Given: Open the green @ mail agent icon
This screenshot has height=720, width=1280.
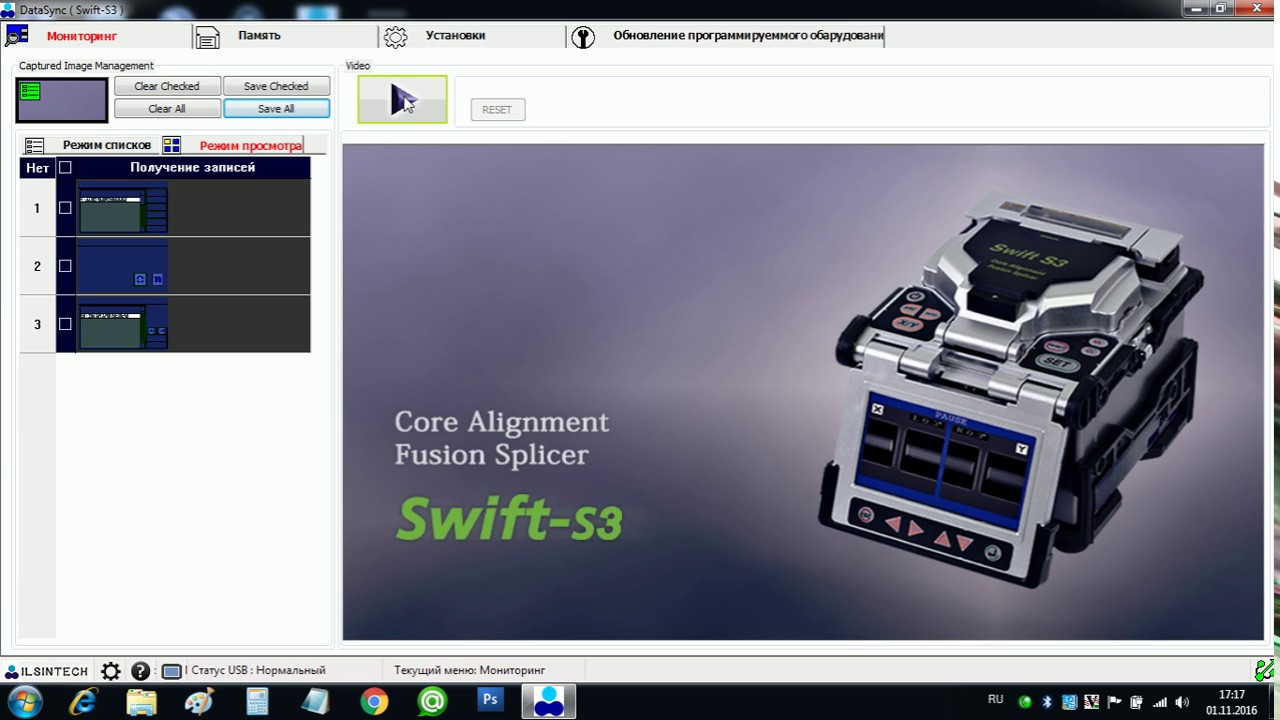Looking at the screenshot, I should pyautogui.click(x=432, y=702).
